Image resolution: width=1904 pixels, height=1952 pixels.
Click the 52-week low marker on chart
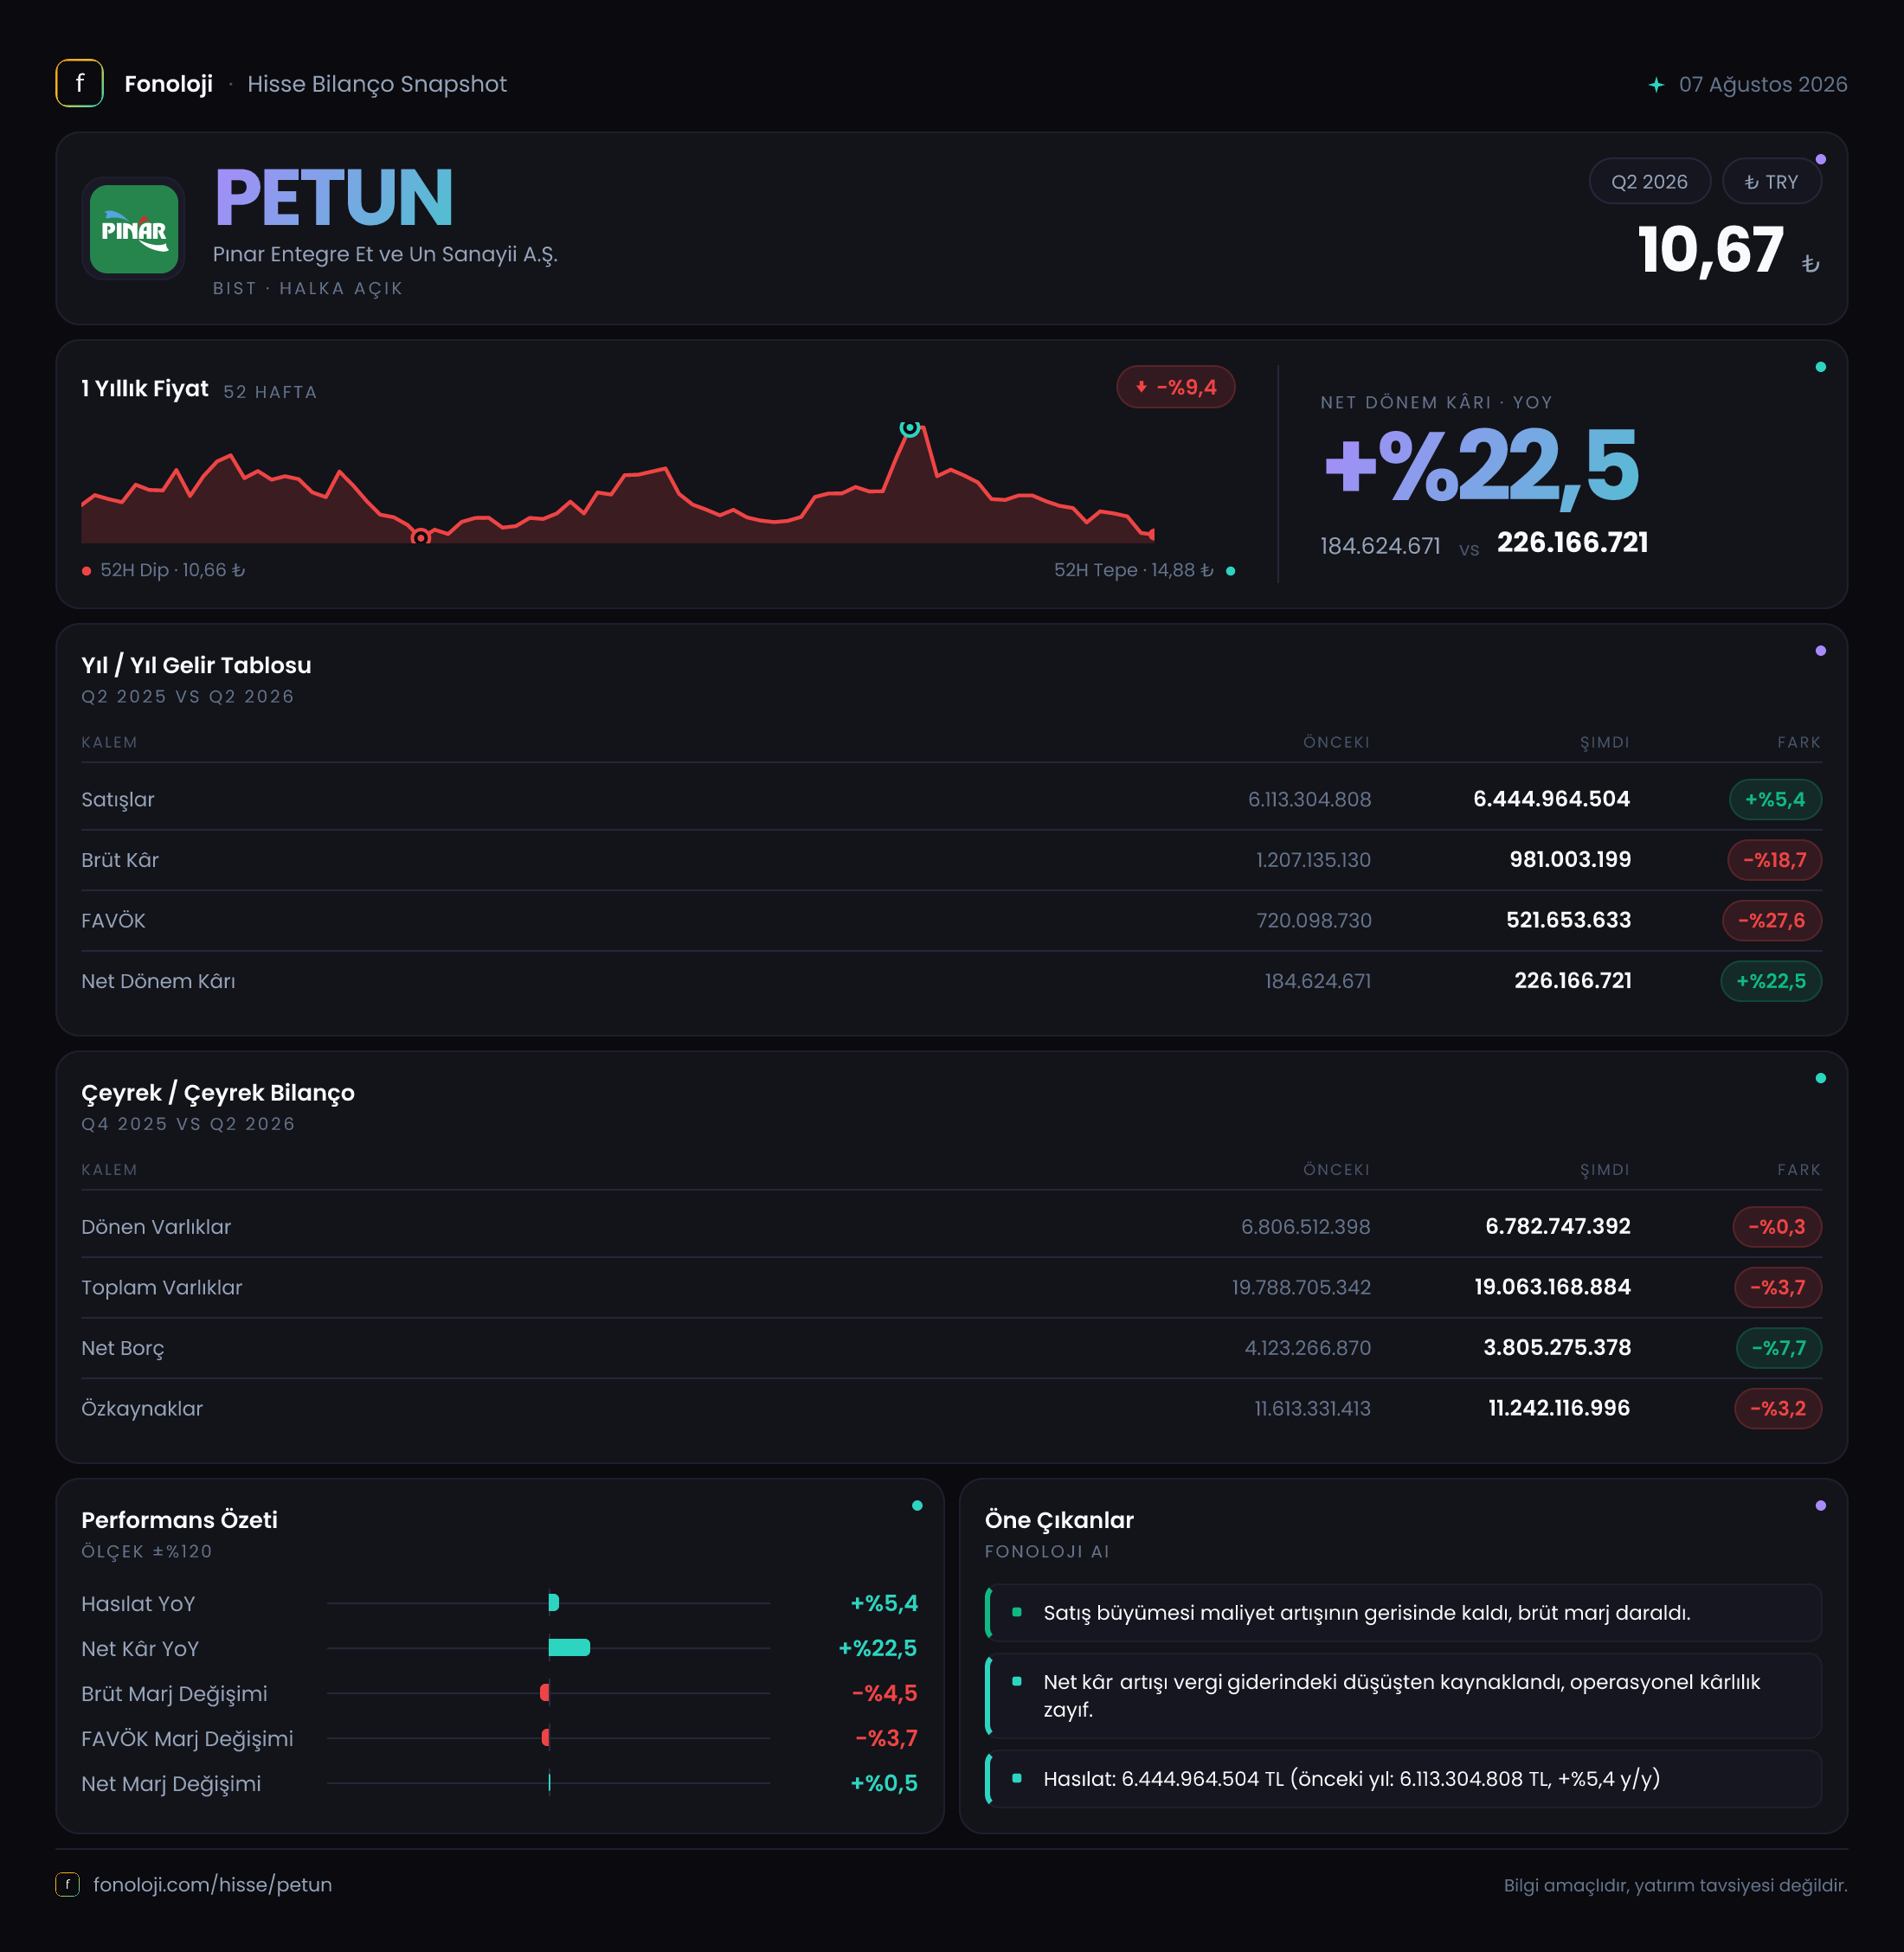coord(421,537)
